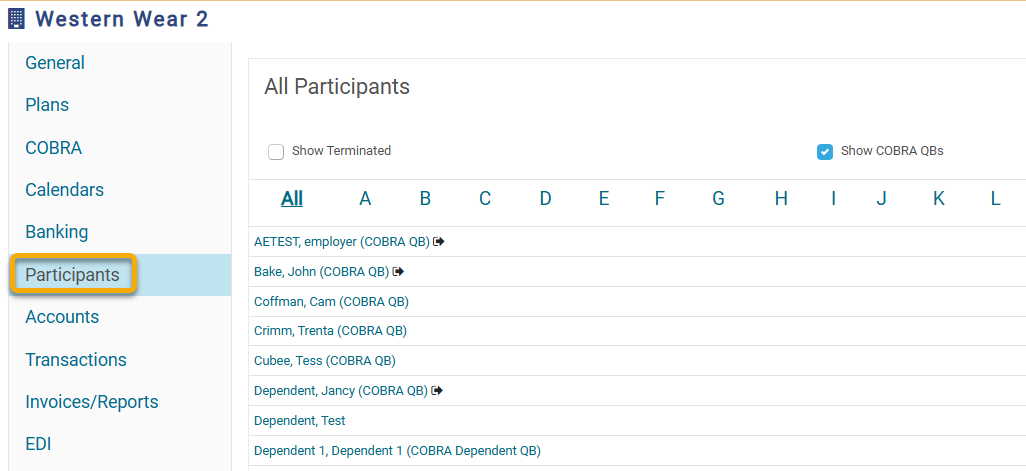
Task: Click the arrow icon next to AETEST, employer
Action: [439, 241]
